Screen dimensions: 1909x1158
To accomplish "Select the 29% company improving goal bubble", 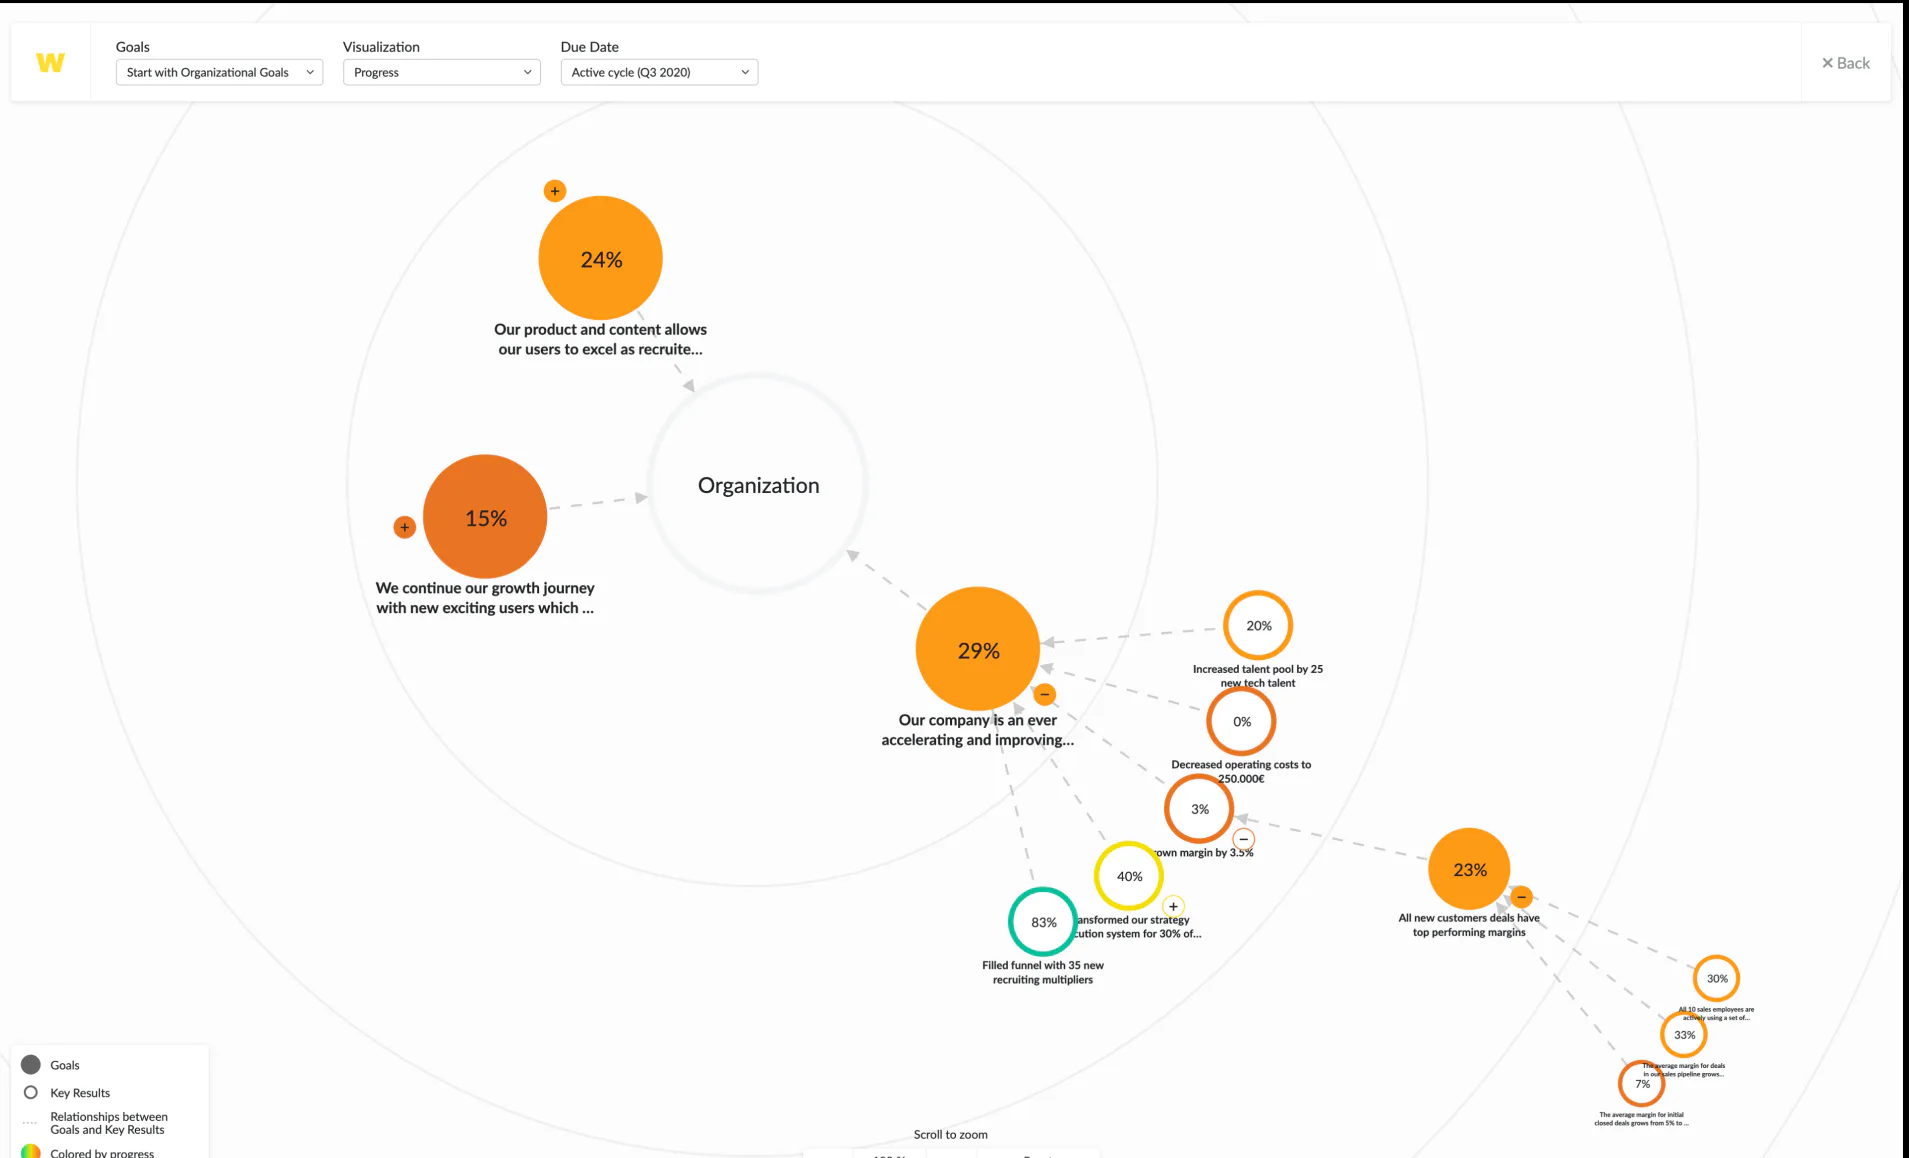I will coord(978,649).
